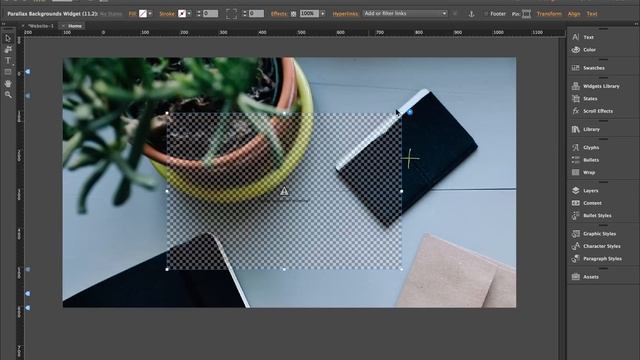Collapse the right panel dock arrows
Screen dimensions: 640x360
(636, 24)
